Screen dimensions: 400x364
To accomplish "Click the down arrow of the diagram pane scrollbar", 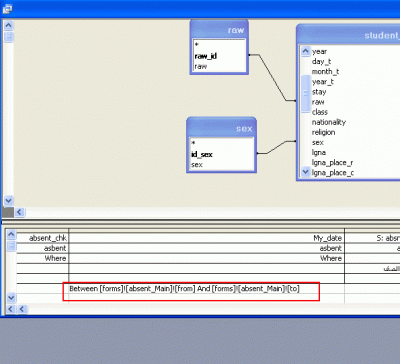I will pyautogui.click(x=9, y=200).
